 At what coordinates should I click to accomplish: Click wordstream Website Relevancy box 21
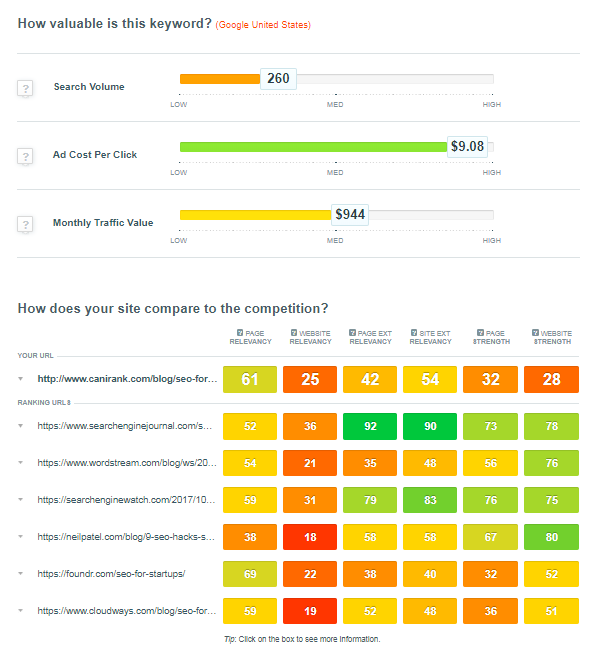coord(310,463)
